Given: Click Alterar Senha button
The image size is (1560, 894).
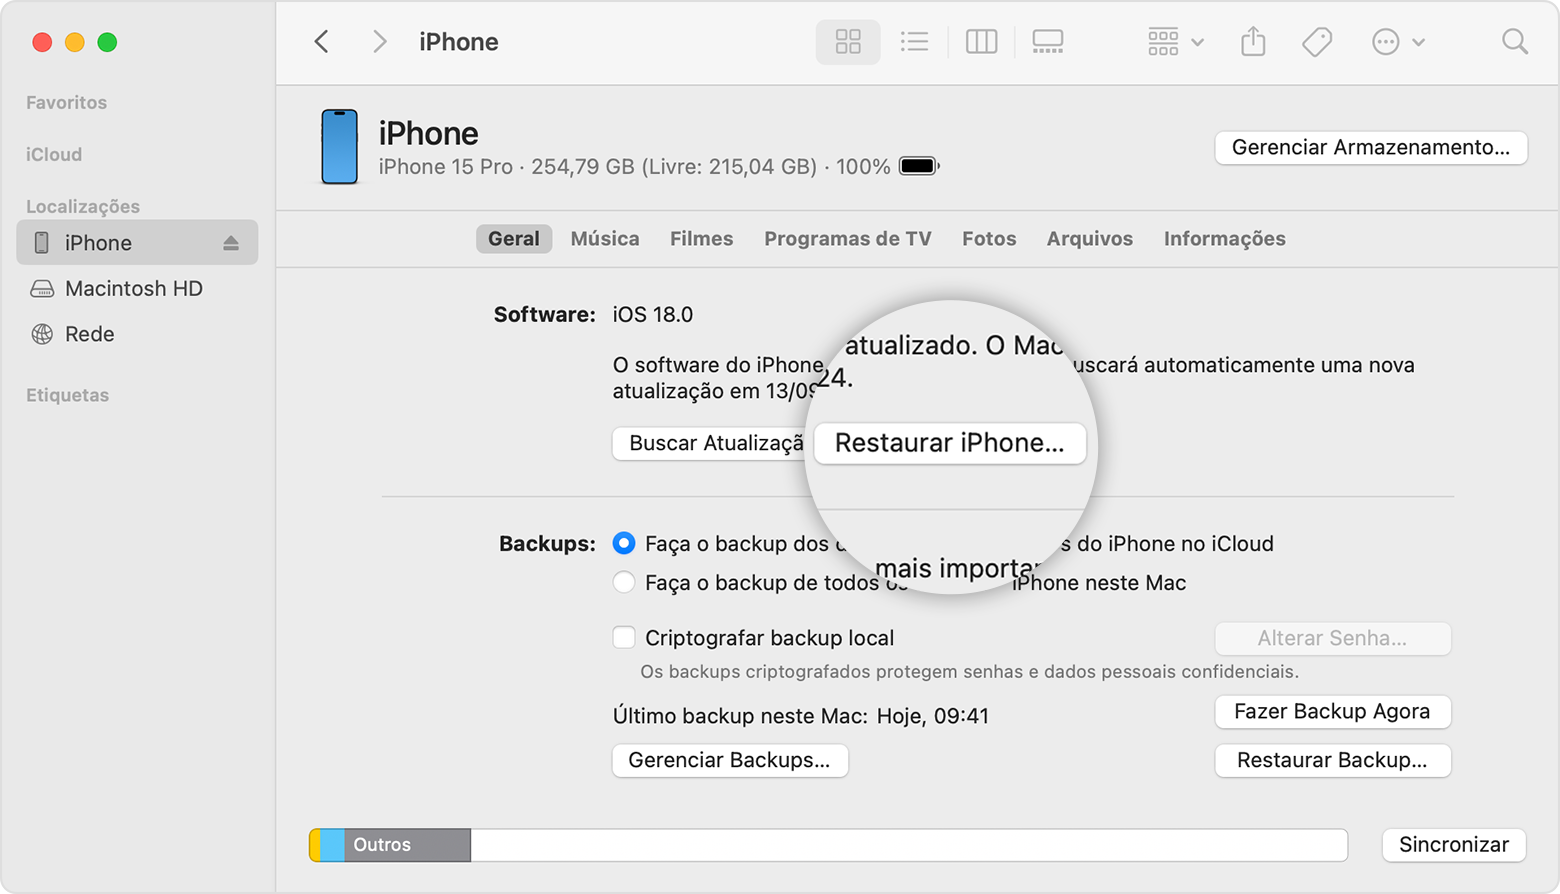Looking at the screenshot, I should point(1332,638).
